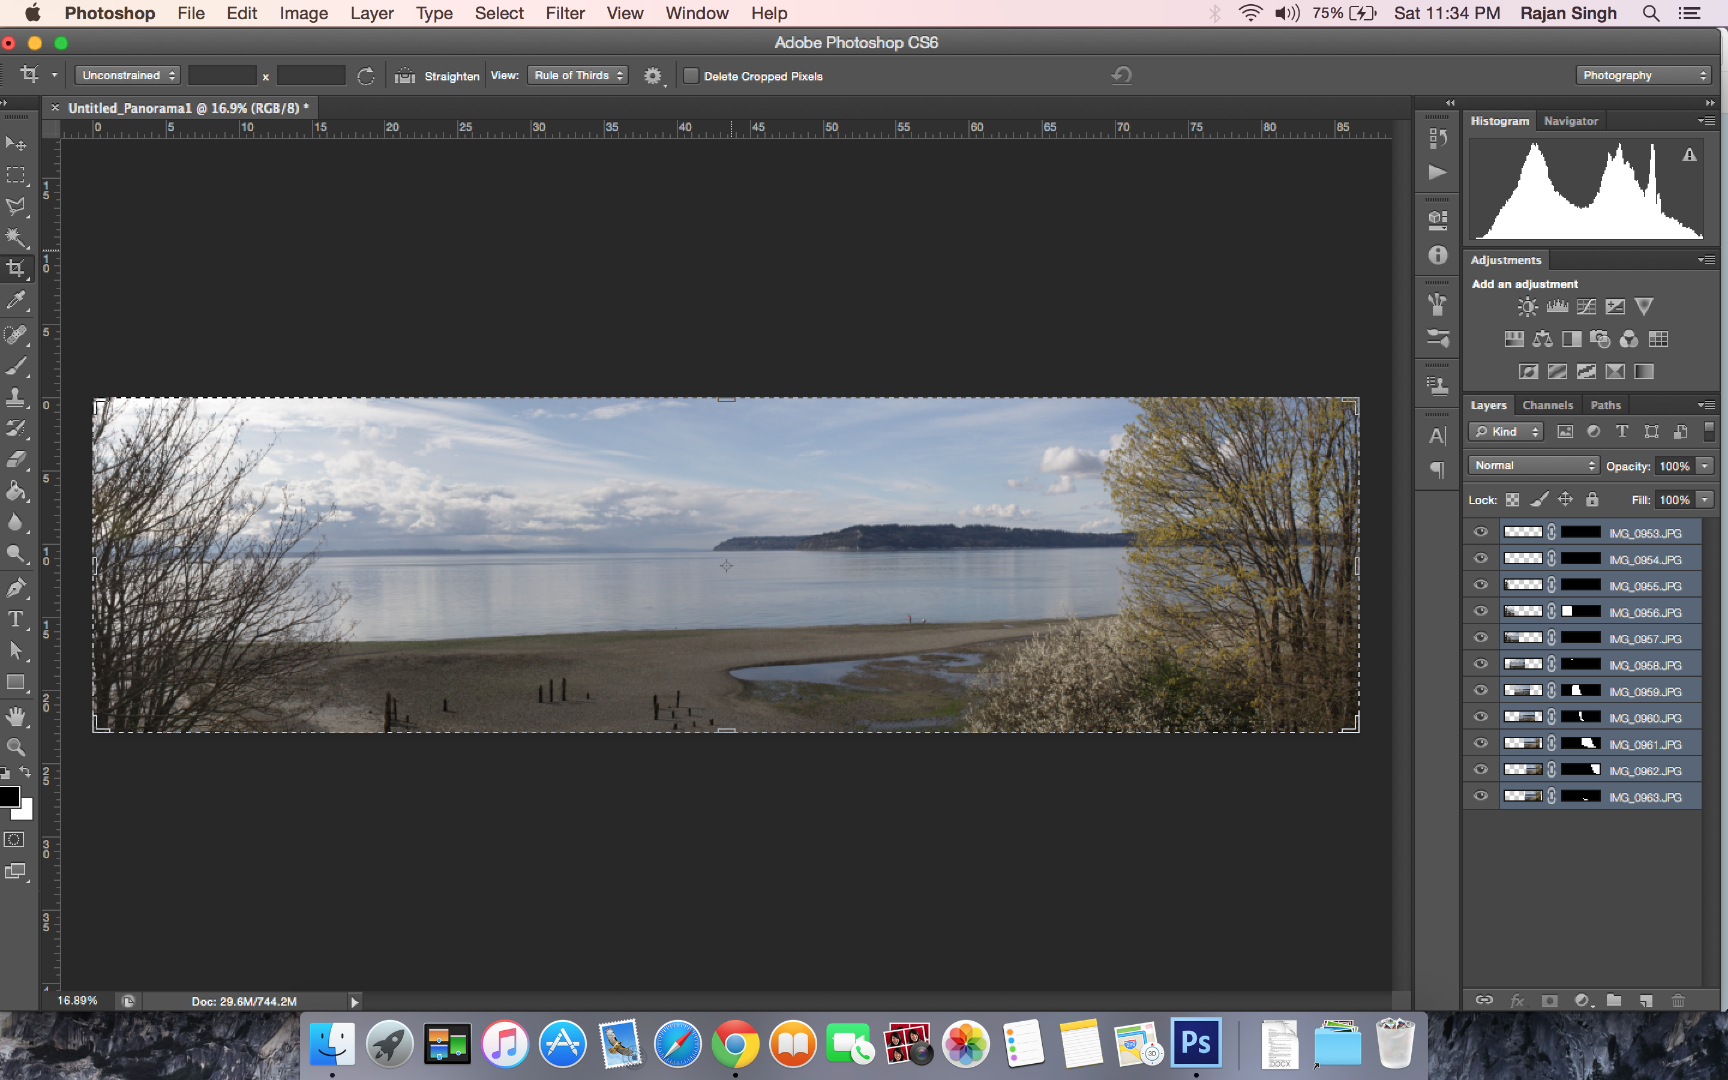
Task: Hide the IMG_0962.JPG layer
Action: tap(1481, 770)
